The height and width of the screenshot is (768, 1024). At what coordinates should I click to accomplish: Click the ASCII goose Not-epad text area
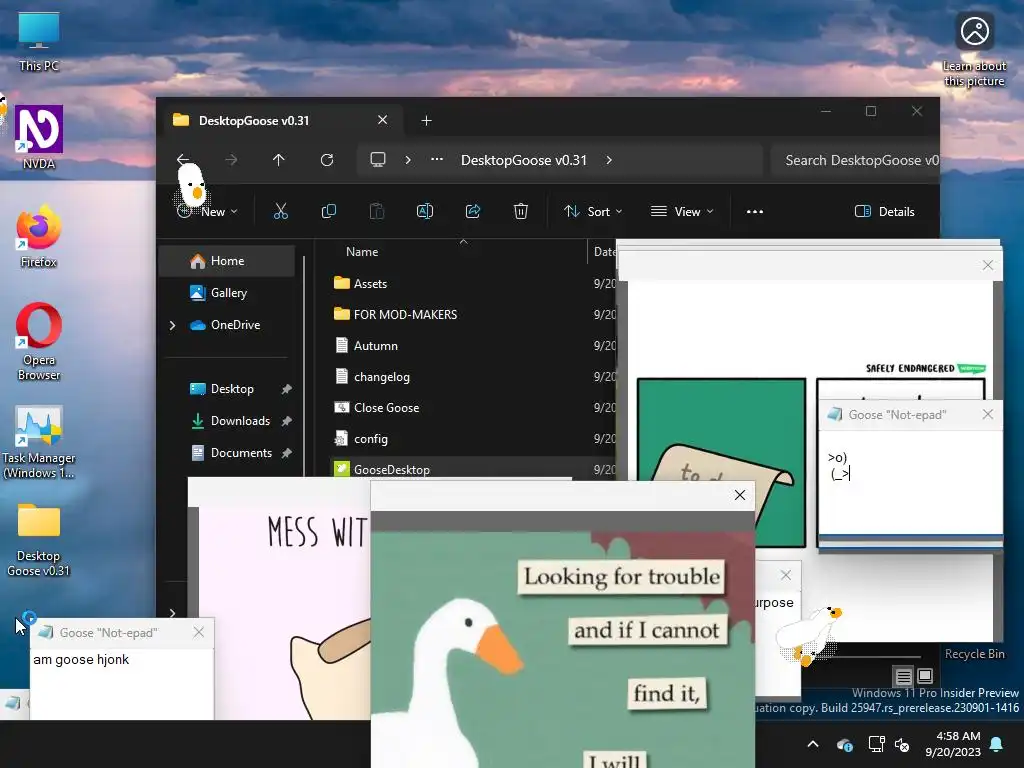click(910, 483)
